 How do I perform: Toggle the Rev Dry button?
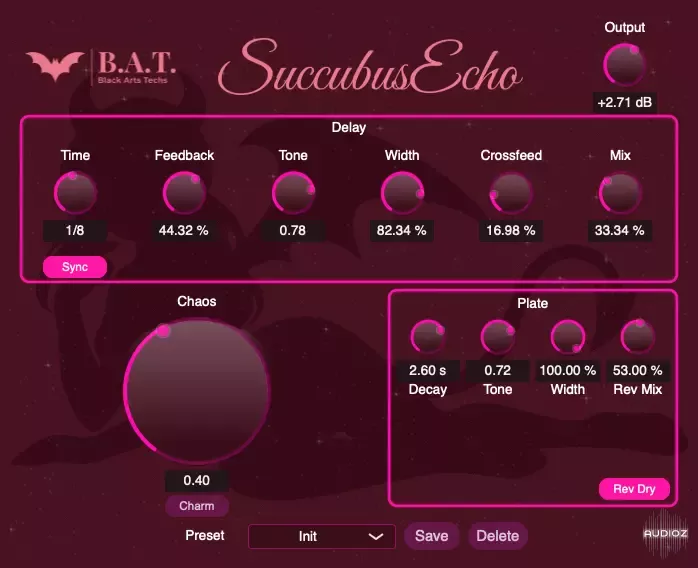(634, 489)
